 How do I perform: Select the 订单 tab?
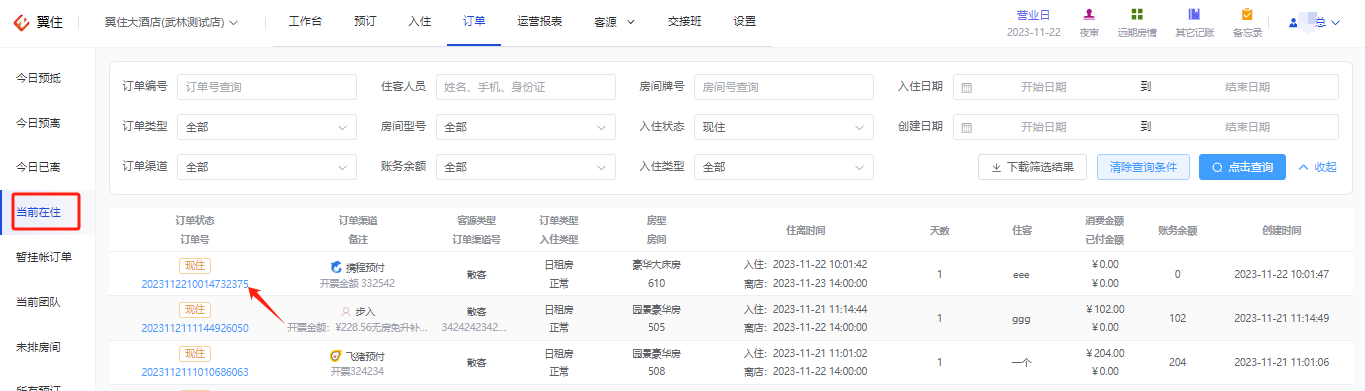pyautogui.click(x=474, y=21)
